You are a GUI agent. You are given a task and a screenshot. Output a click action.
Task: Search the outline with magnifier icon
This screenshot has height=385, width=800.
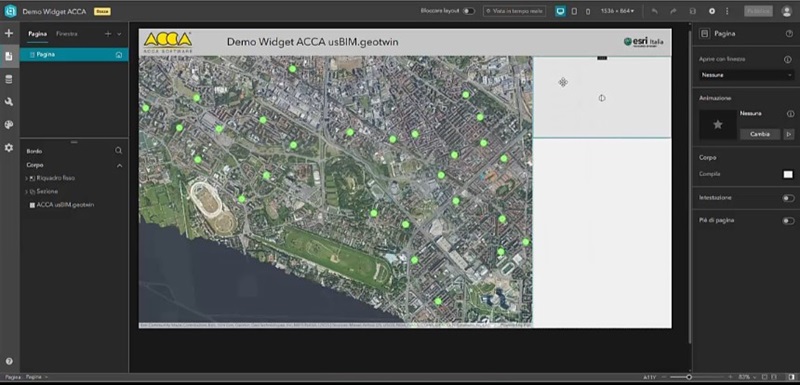pos(118,150)
